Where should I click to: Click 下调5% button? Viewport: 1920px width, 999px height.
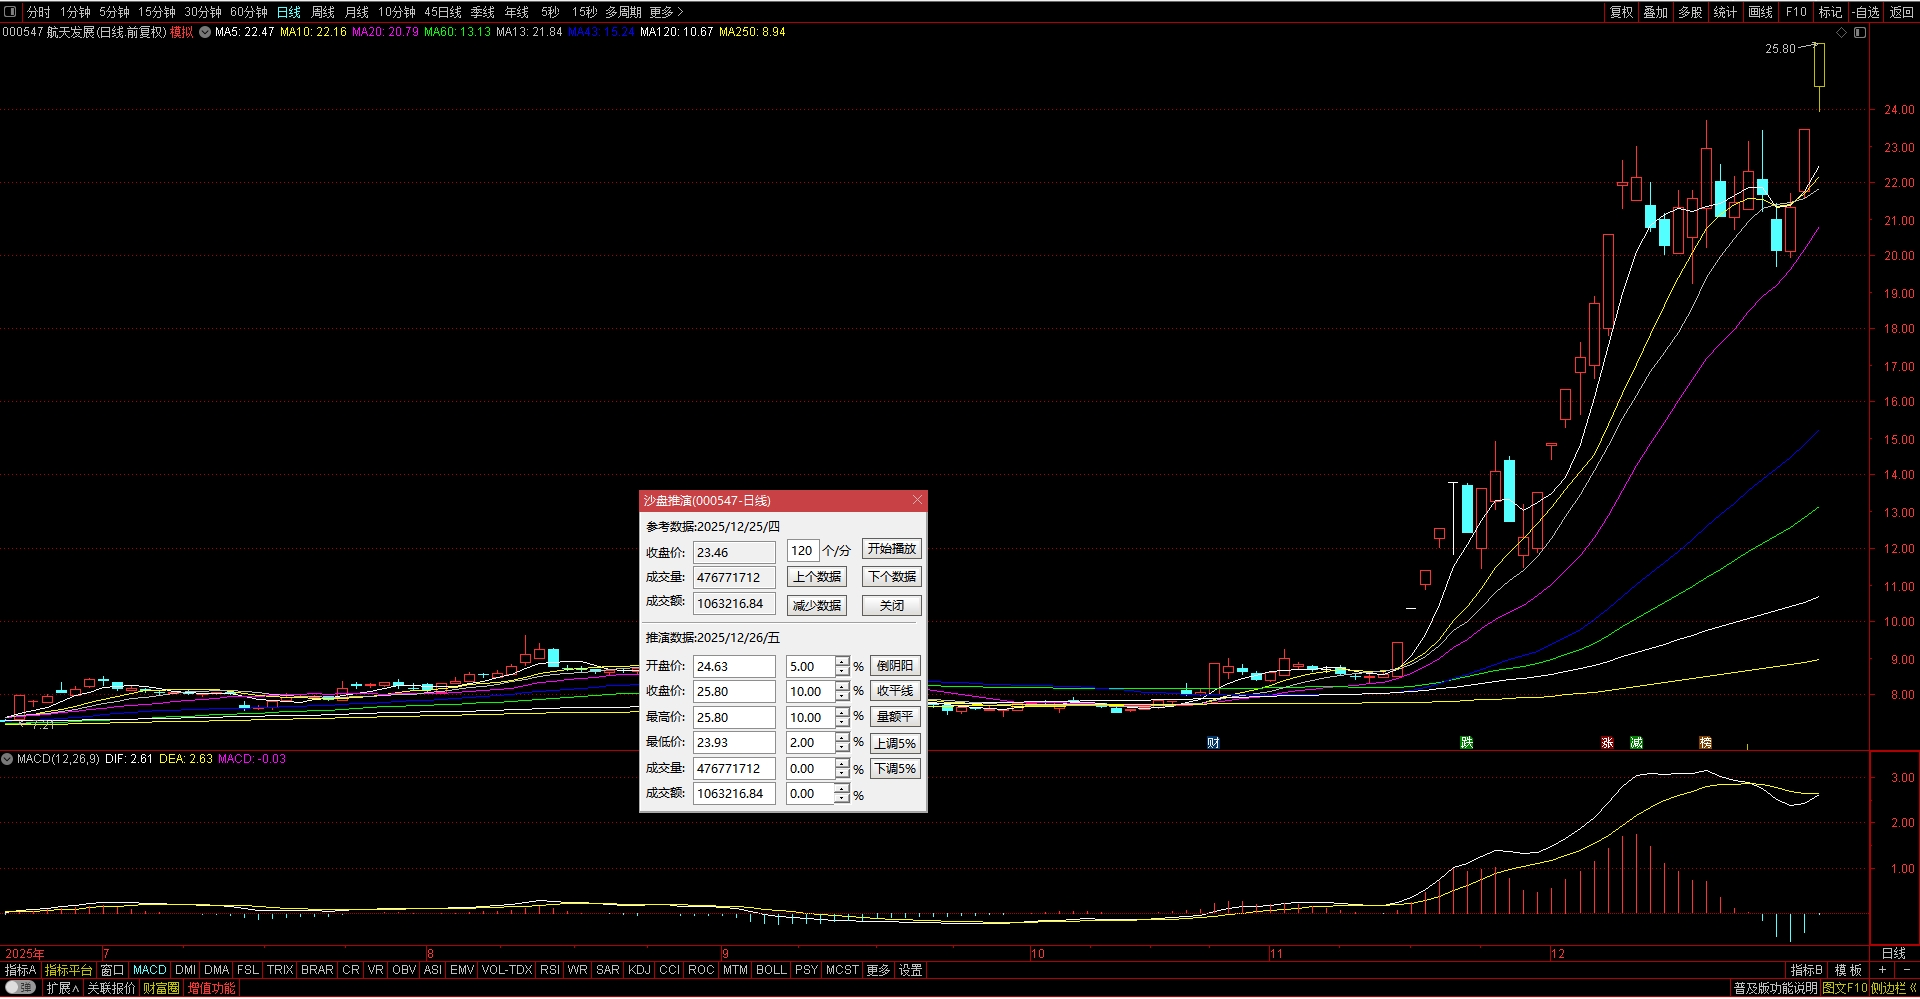point(895,768)
